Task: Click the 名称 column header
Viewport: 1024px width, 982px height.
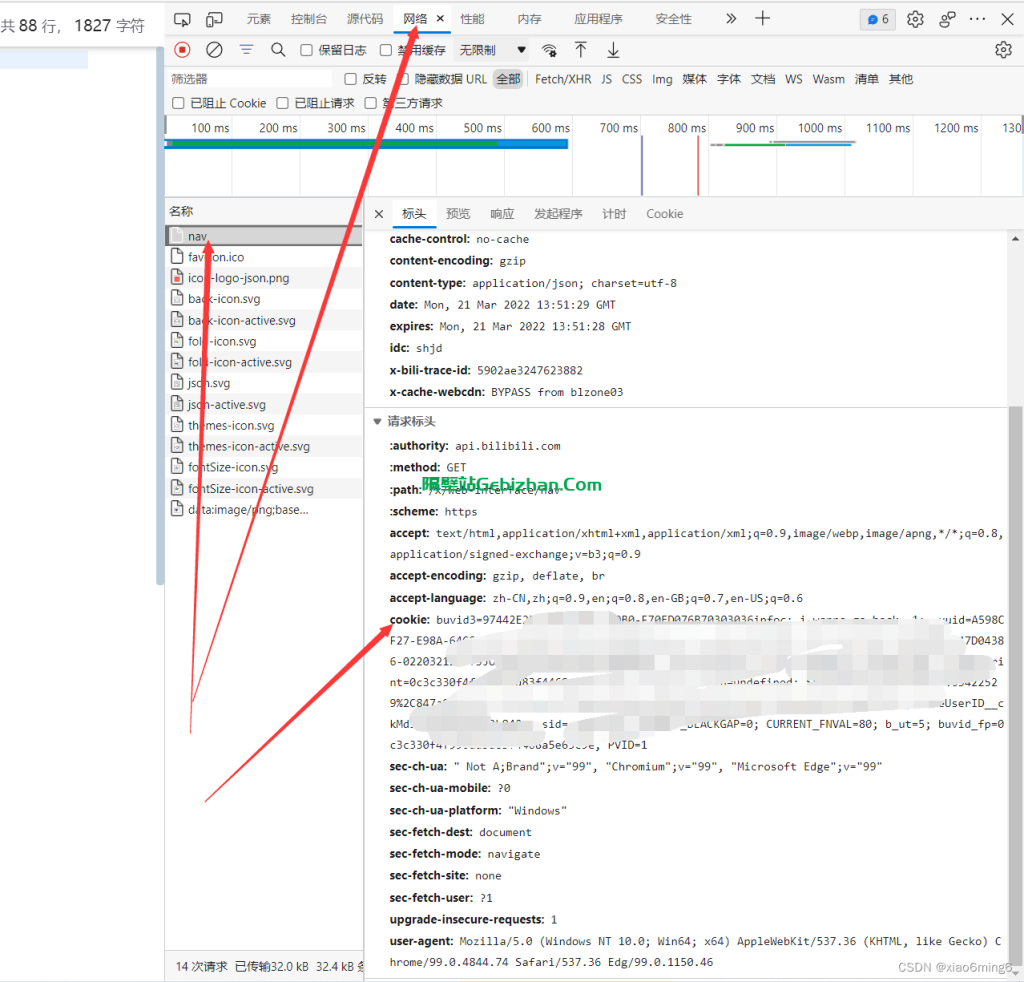Action: (181, 211)
